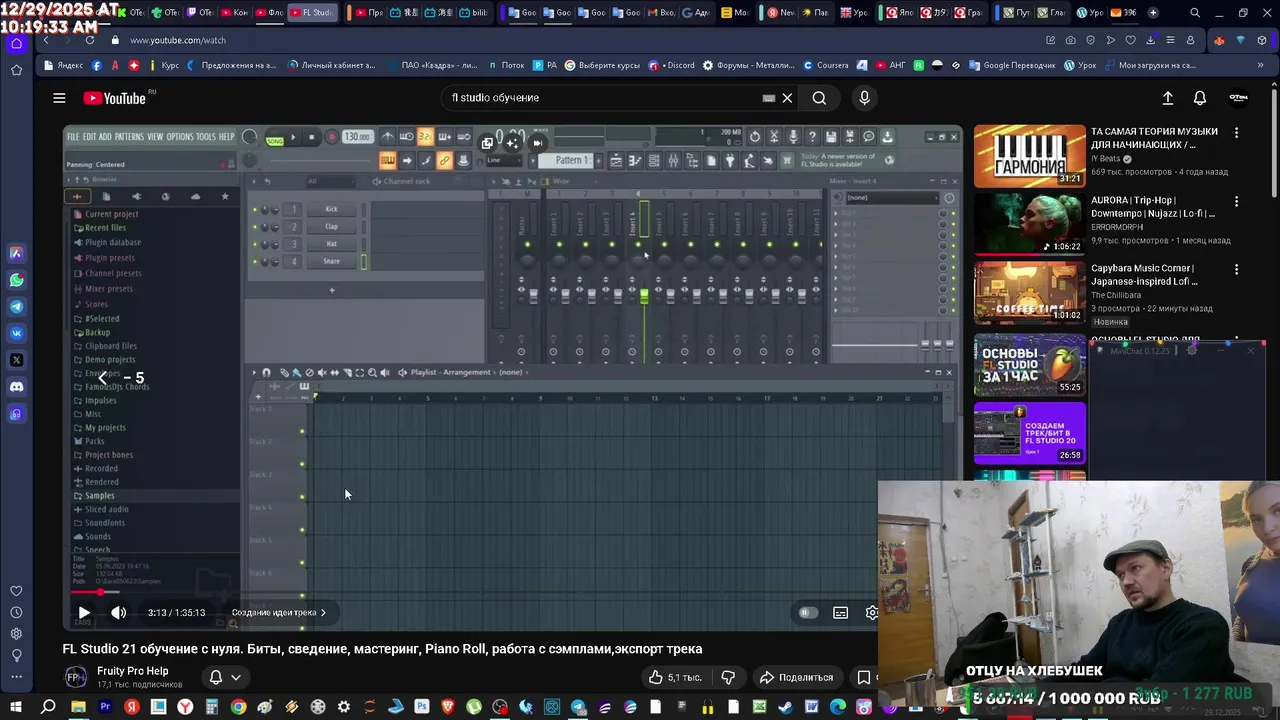Open the Samples folder in browser
Image resolution: width=1280 pixels, height=720 pixels.
tap(94, 496)
